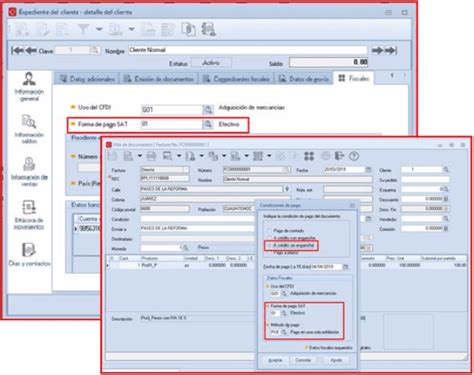Open Información de ventas in the sidebar

pos(29,172)
